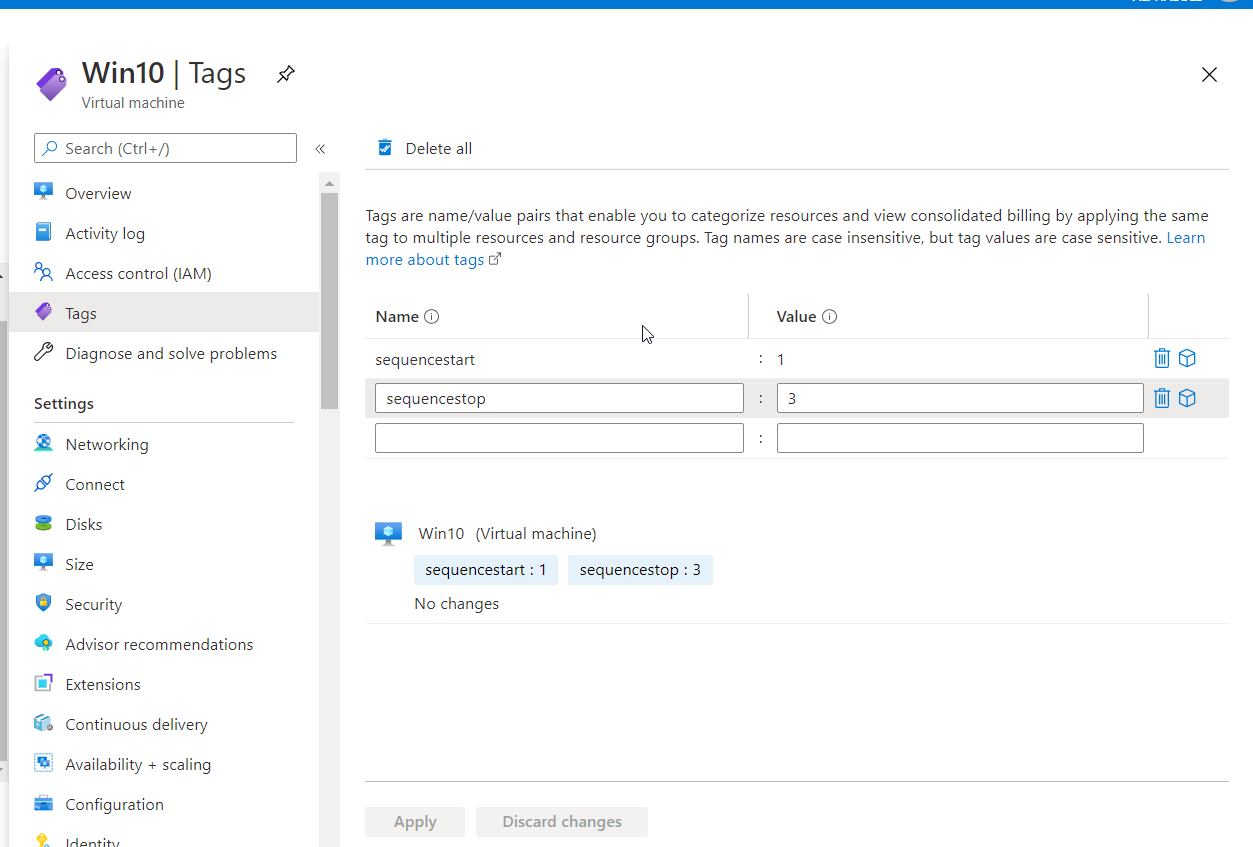
Task: Focus the Search (Ctrl+/) box
Action: click(165, 148)
